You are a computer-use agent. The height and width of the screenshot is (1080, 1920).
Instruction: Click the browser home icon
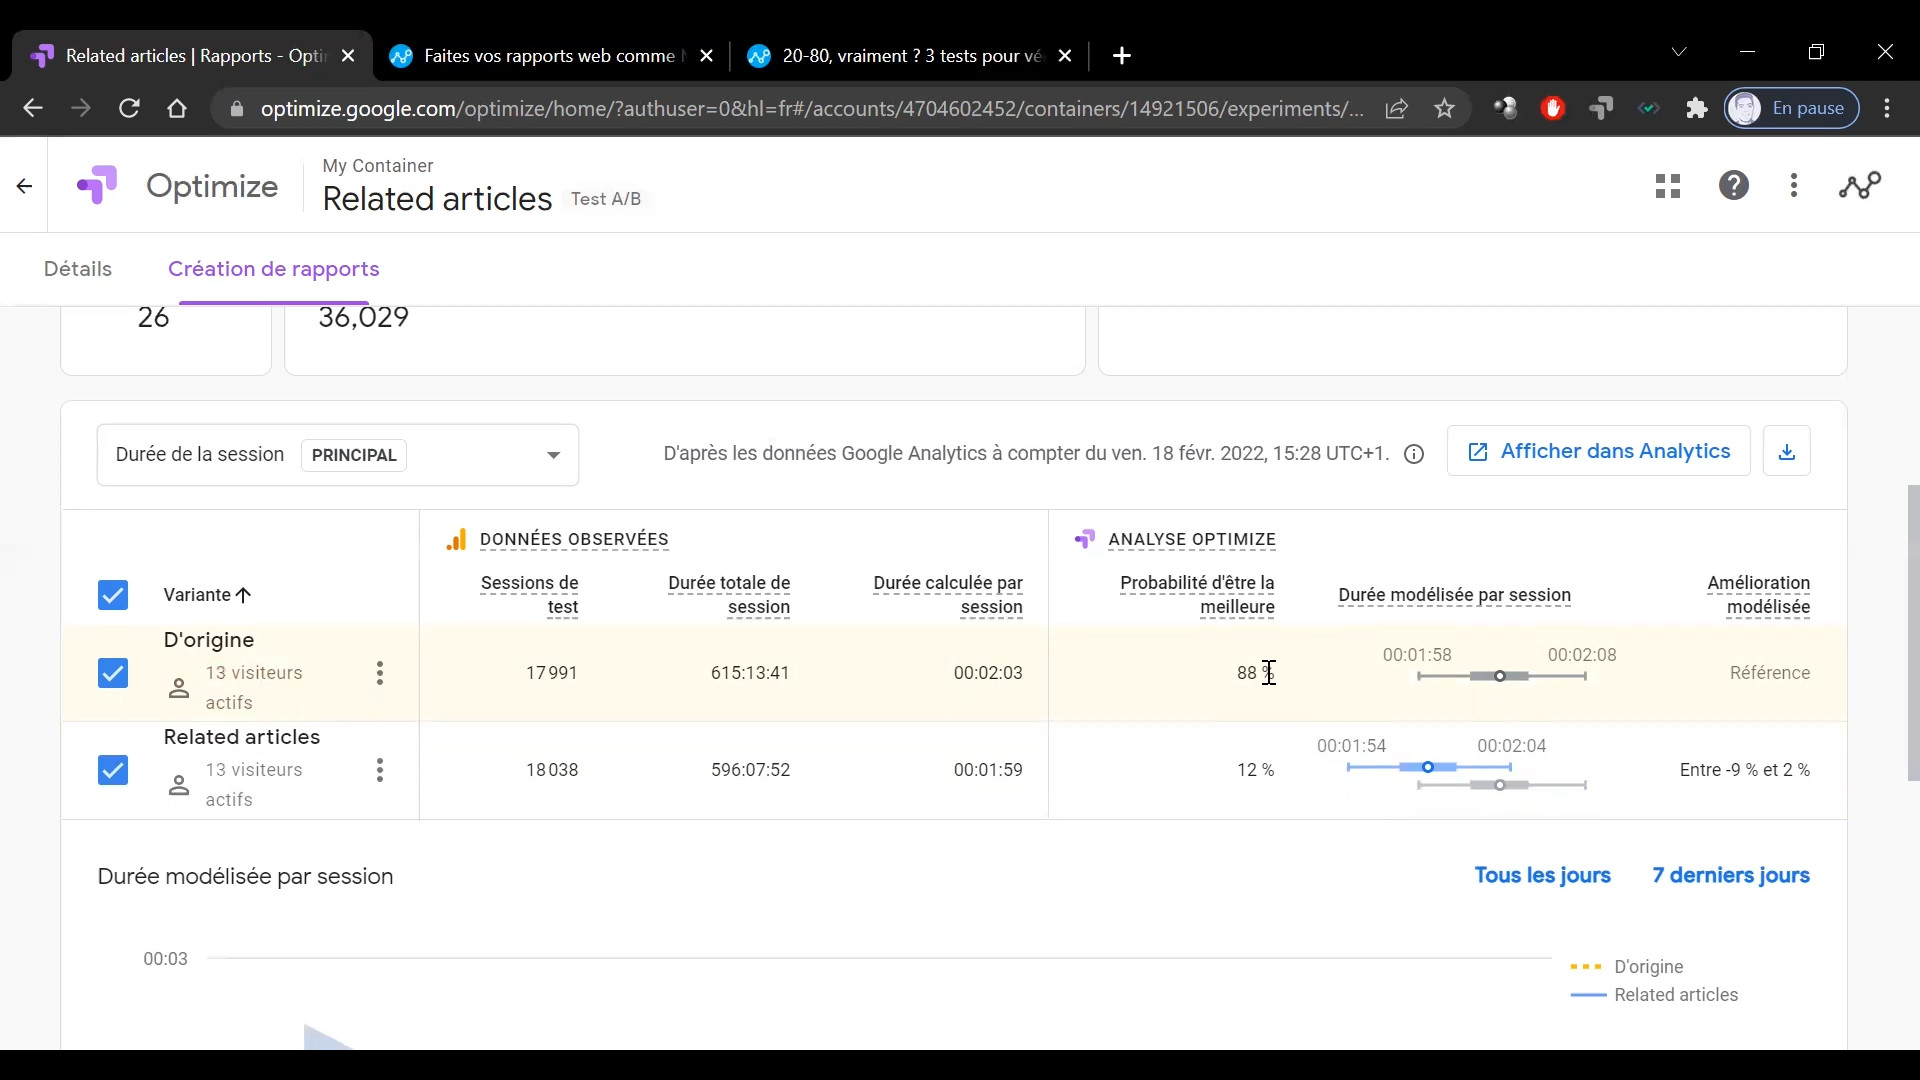click(x=177, y=108)
